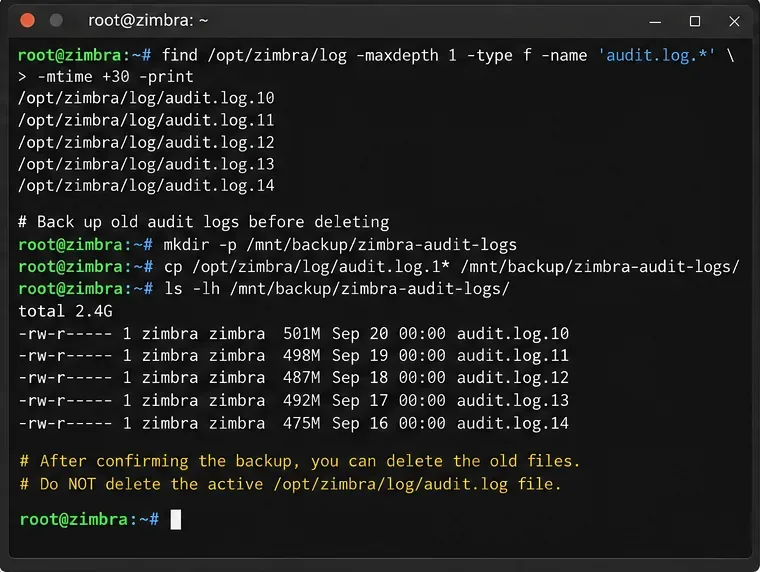Click file name audit.log.12 in ls listing
The height and width of the screenshot is (572, 760).
click(x=513, y=378)
